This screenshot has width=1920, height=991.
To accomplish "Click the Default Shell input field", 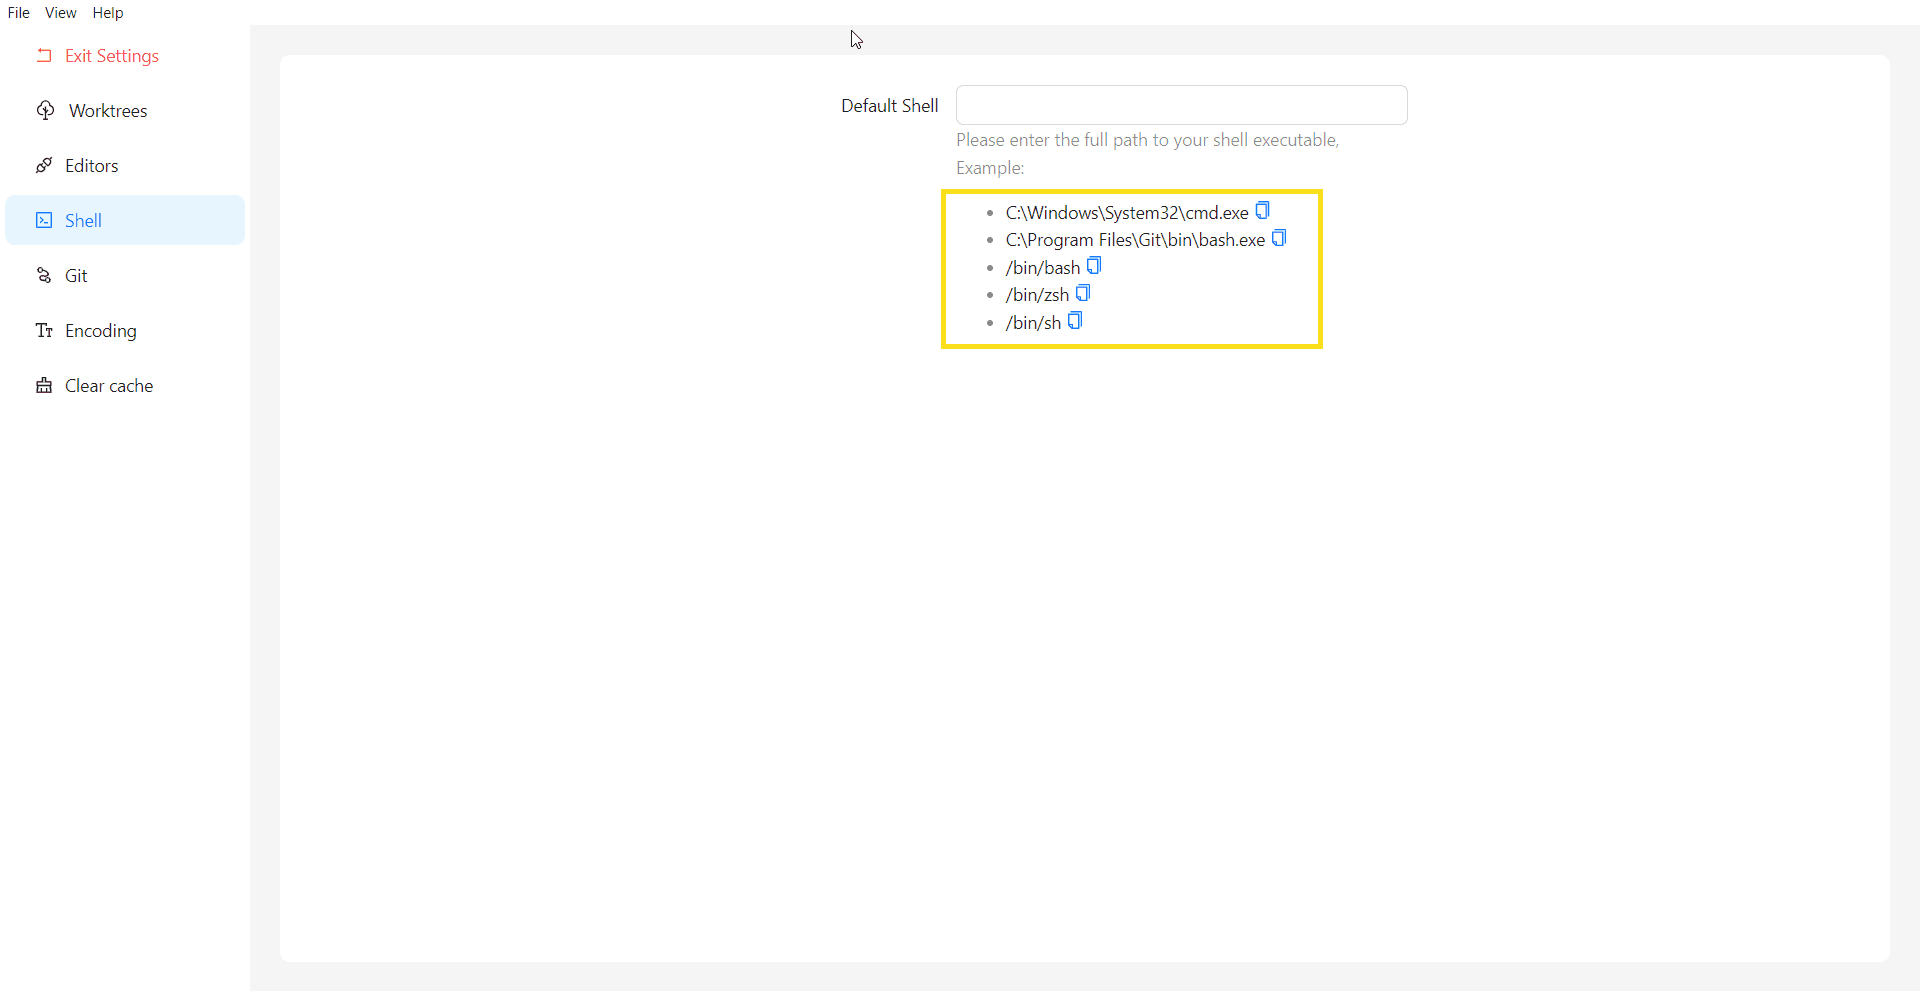I will pos(1181,104).
